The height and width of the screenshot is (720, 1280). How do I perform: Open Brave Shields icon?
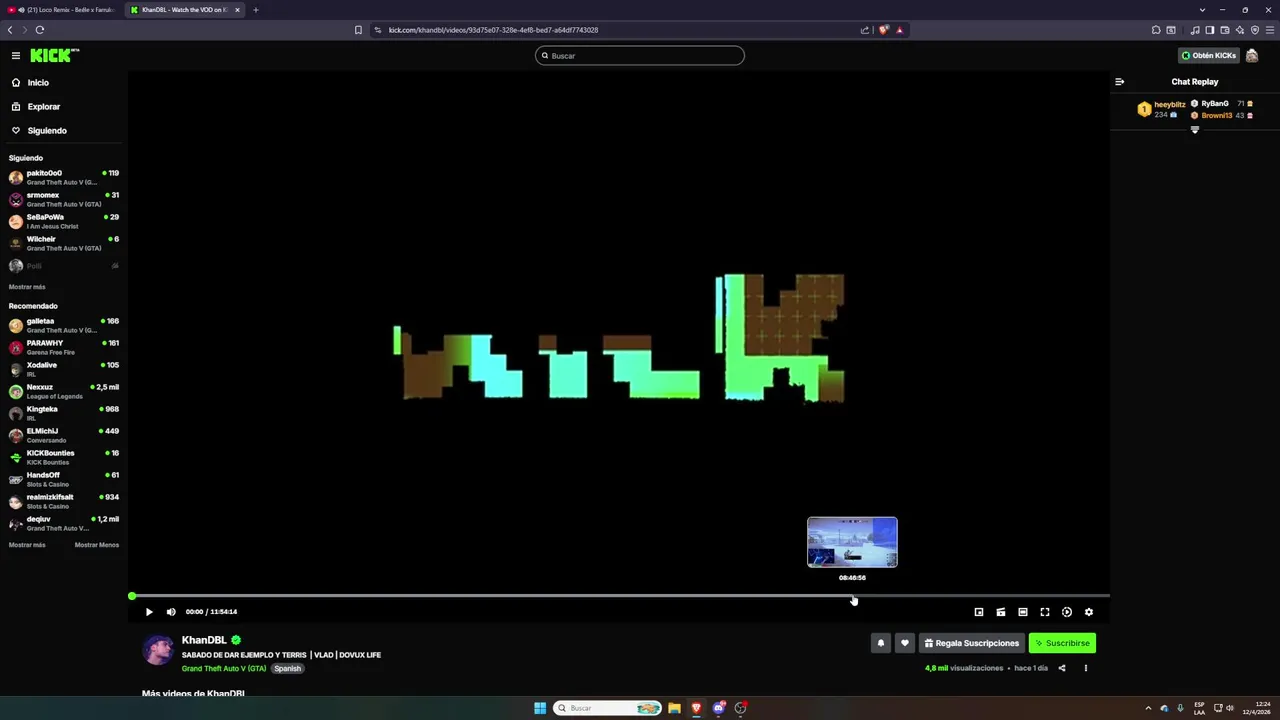[x=883, y=30]
